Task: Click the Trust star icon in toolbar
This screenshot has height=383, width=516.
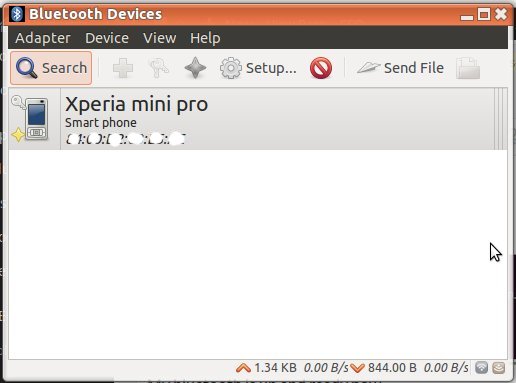Action: tap(195, 68)
